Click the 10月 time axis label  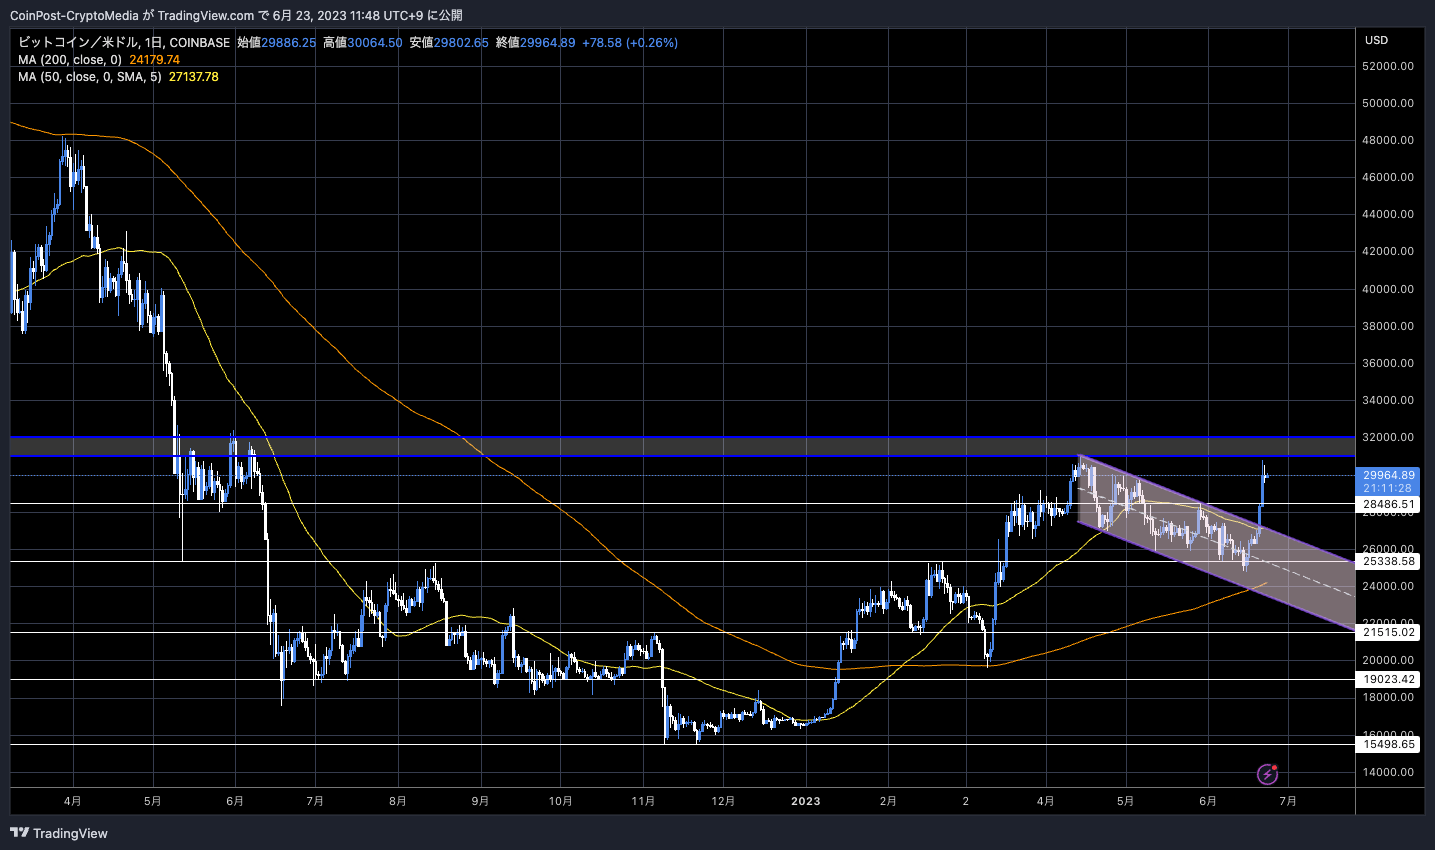click(561, 801)
